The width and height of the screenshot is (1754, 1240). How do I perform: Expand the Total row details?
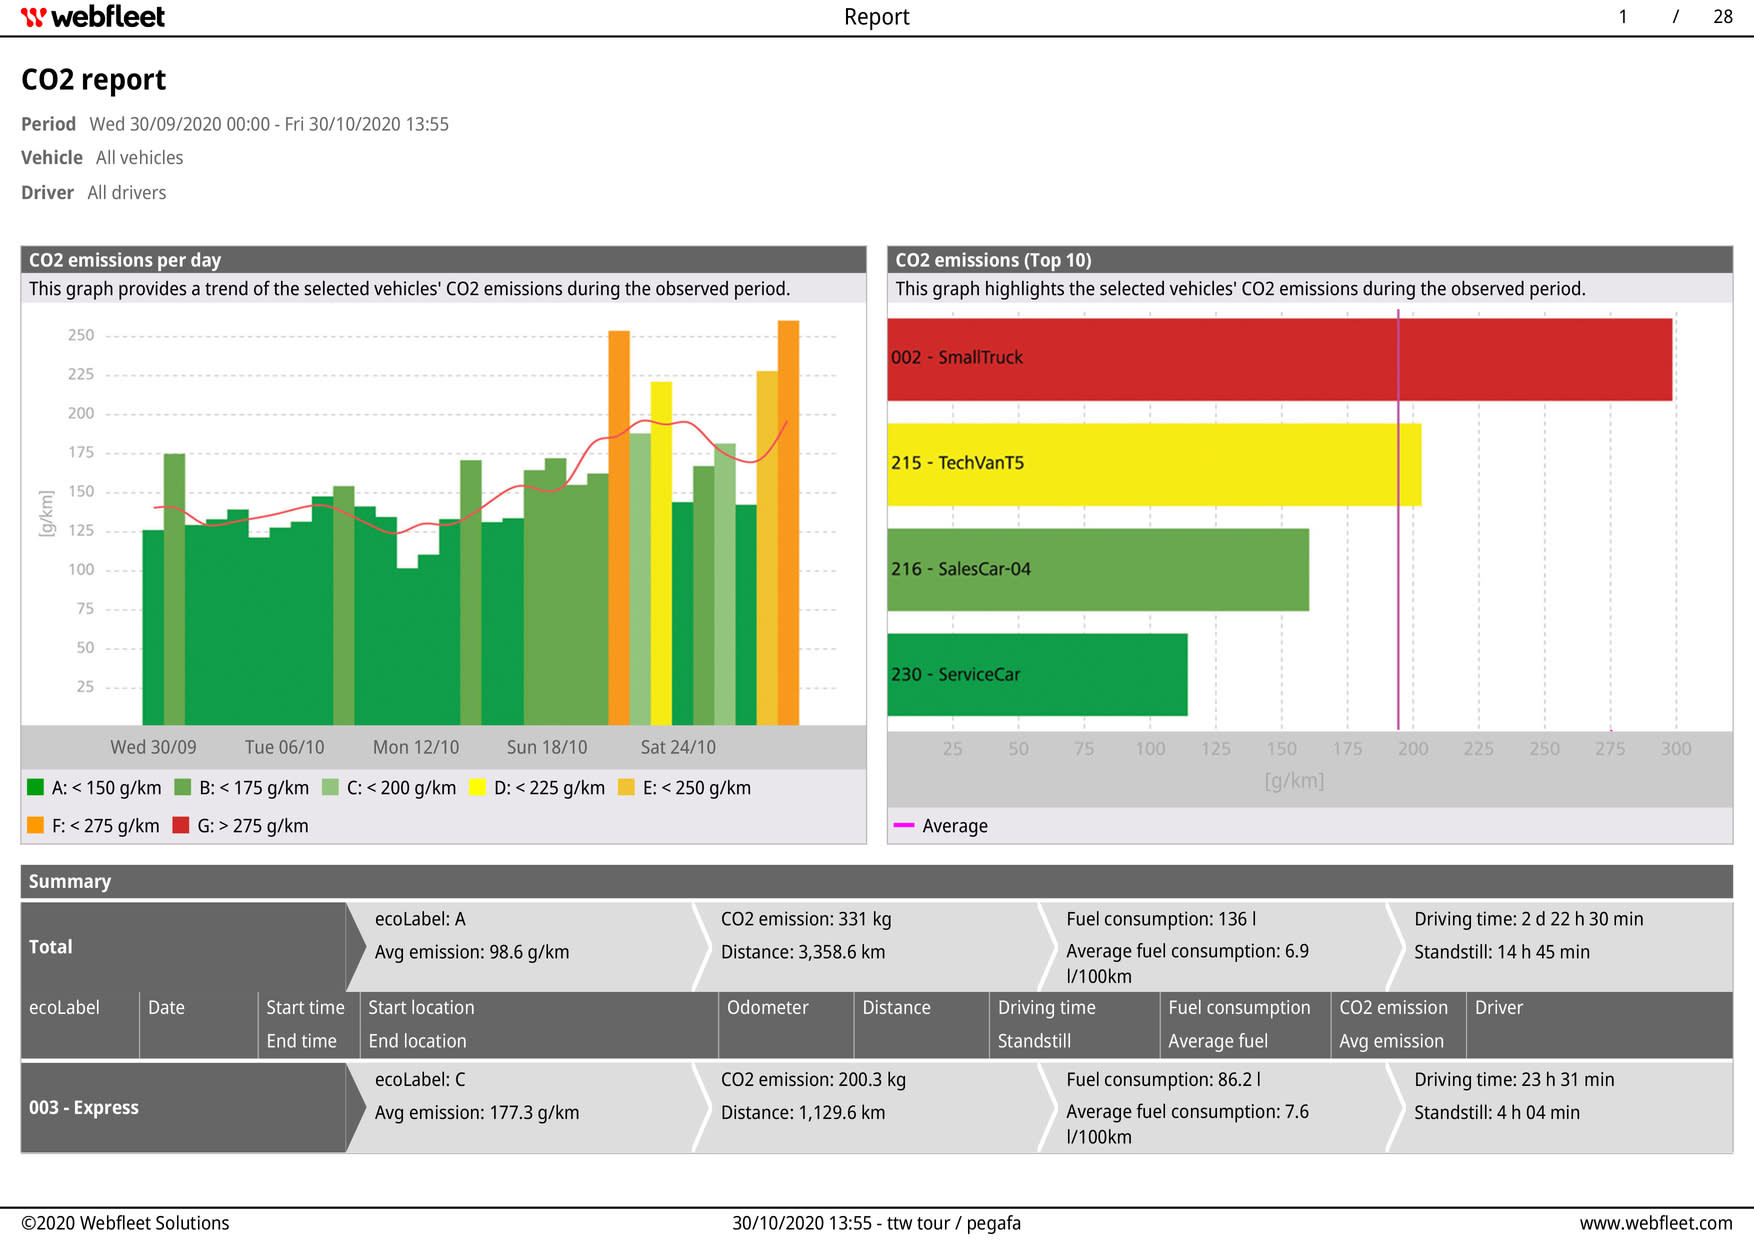pos(51,946)
